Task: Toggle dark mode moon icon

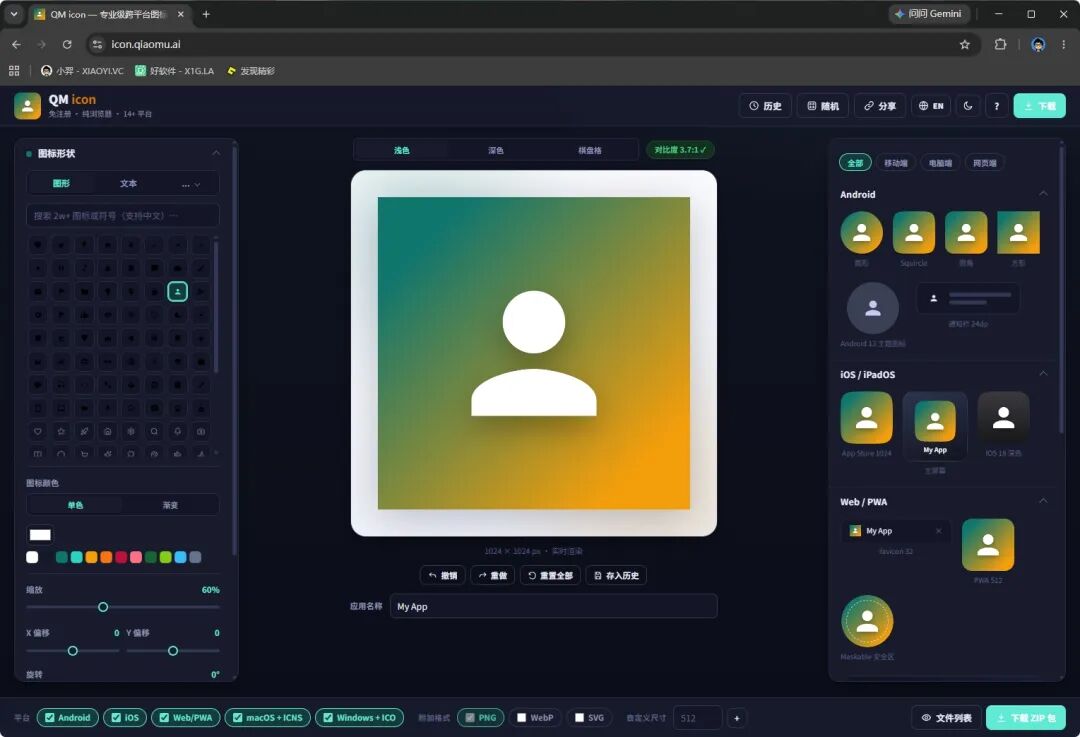Action: 968,106
